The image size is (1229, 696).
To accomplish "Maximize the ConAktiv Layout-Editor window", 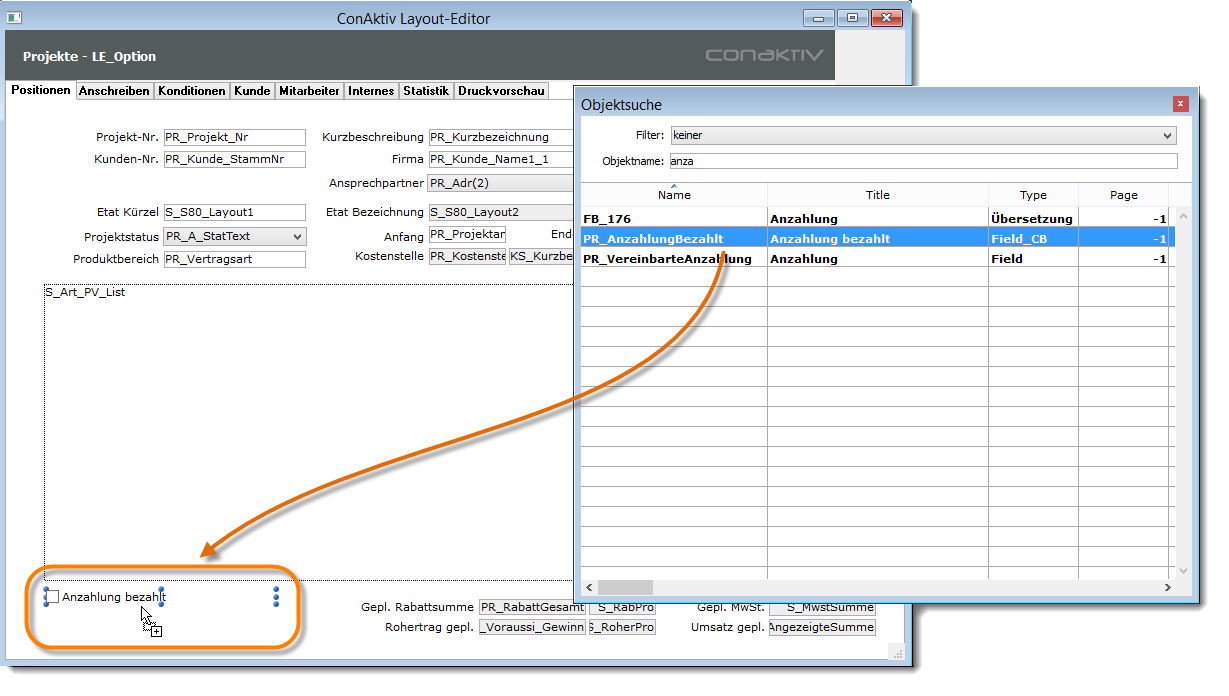I will 852,18.
